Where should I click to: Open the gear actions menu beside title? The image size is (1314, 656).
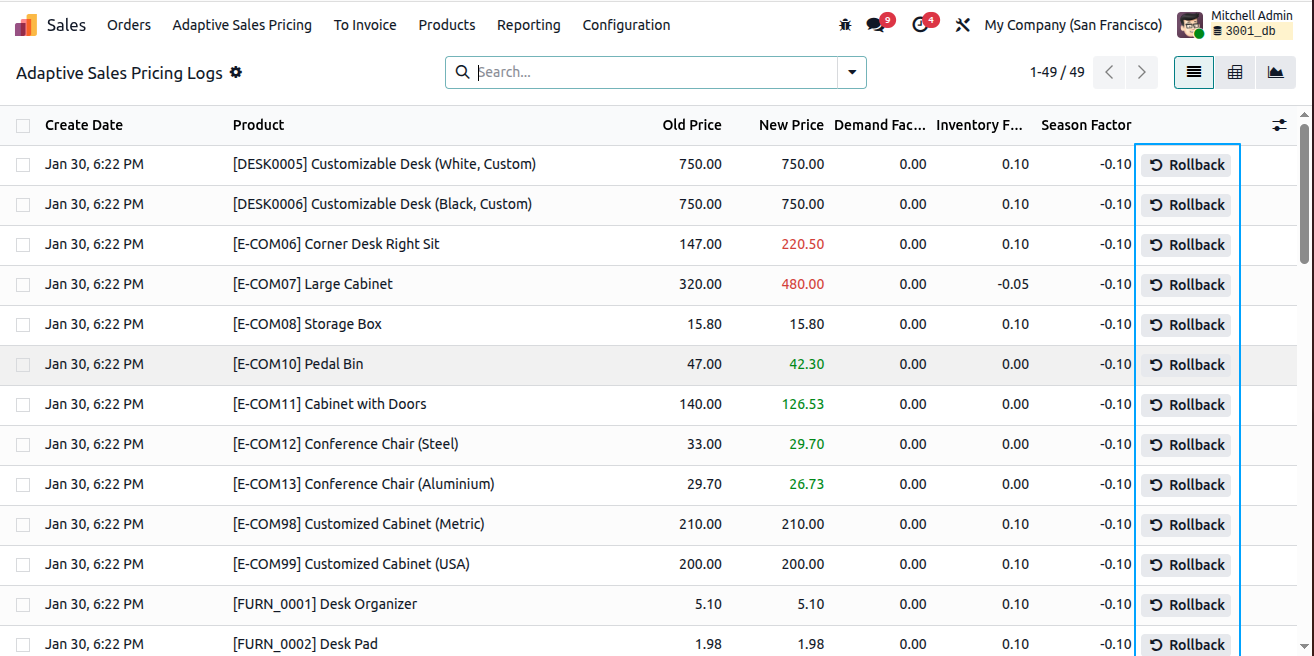[236, 72]
